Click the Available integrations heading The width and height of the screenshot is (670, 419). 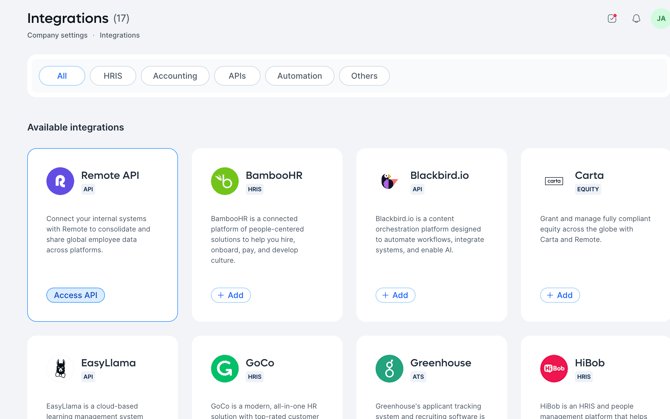(x=76, y=127)
